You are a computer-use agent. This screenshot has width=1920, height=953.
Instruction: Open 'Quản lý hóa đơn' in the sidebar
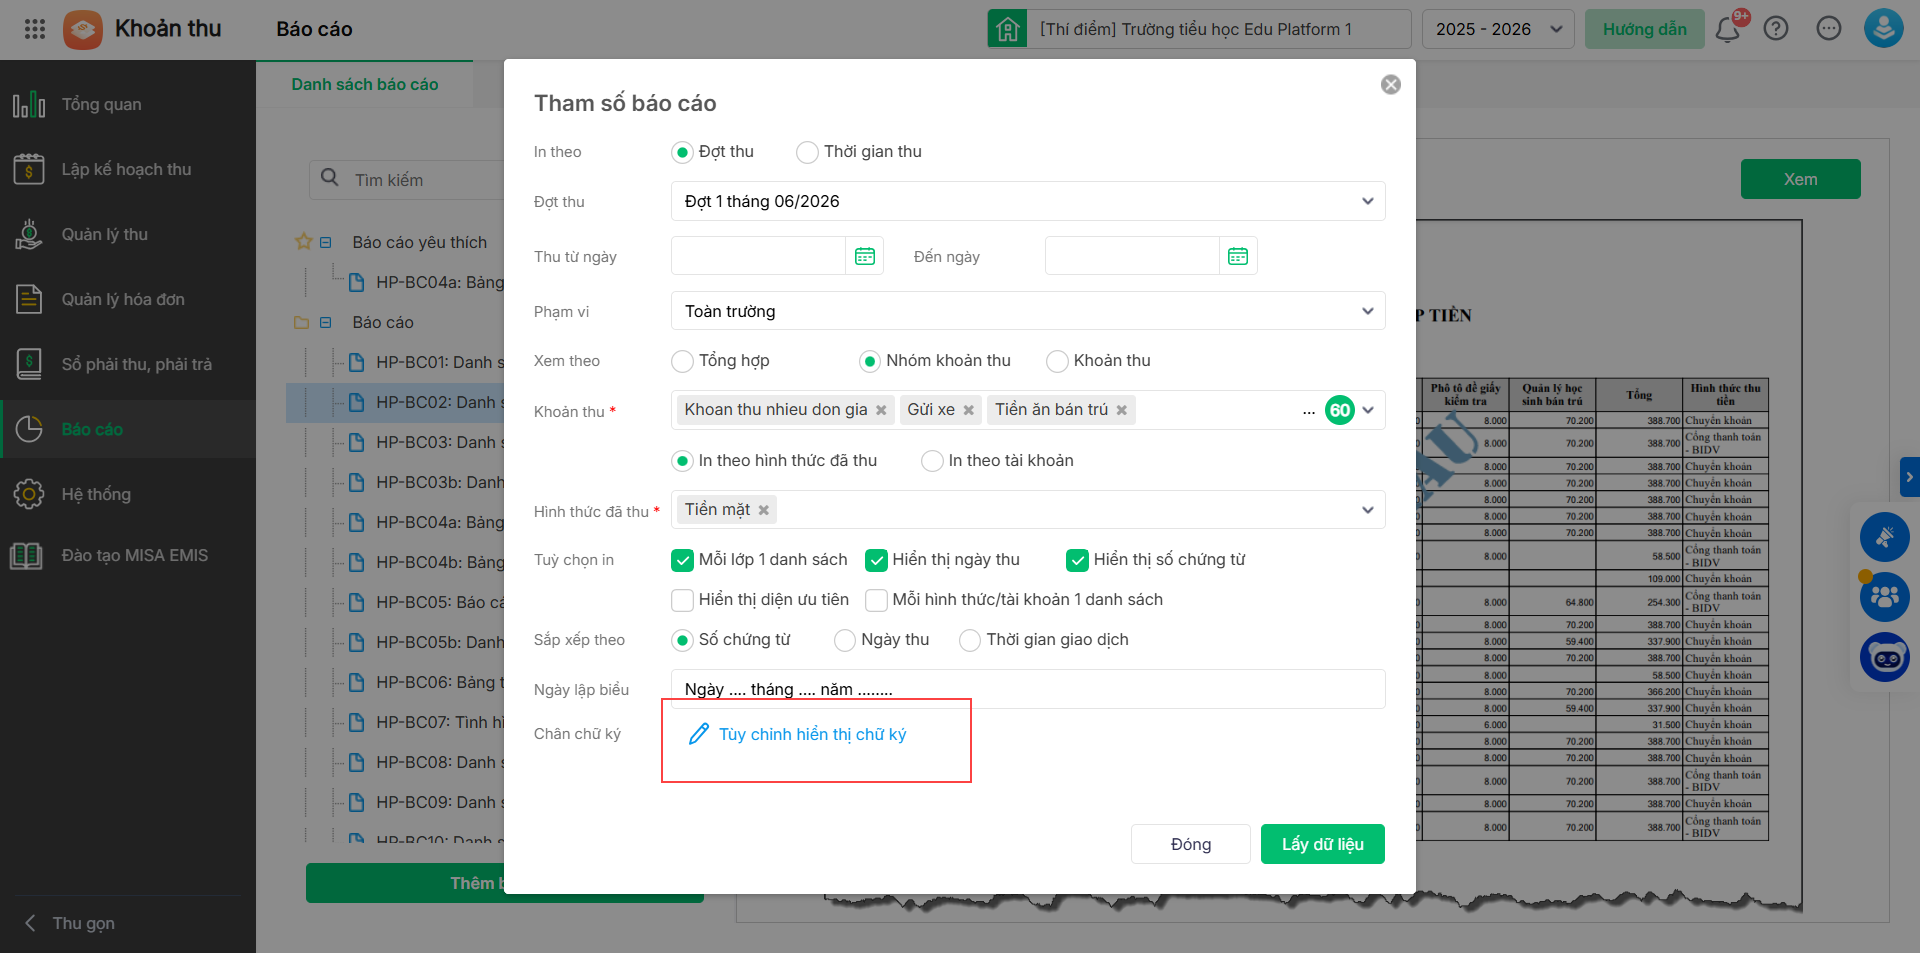coord(123,299)
